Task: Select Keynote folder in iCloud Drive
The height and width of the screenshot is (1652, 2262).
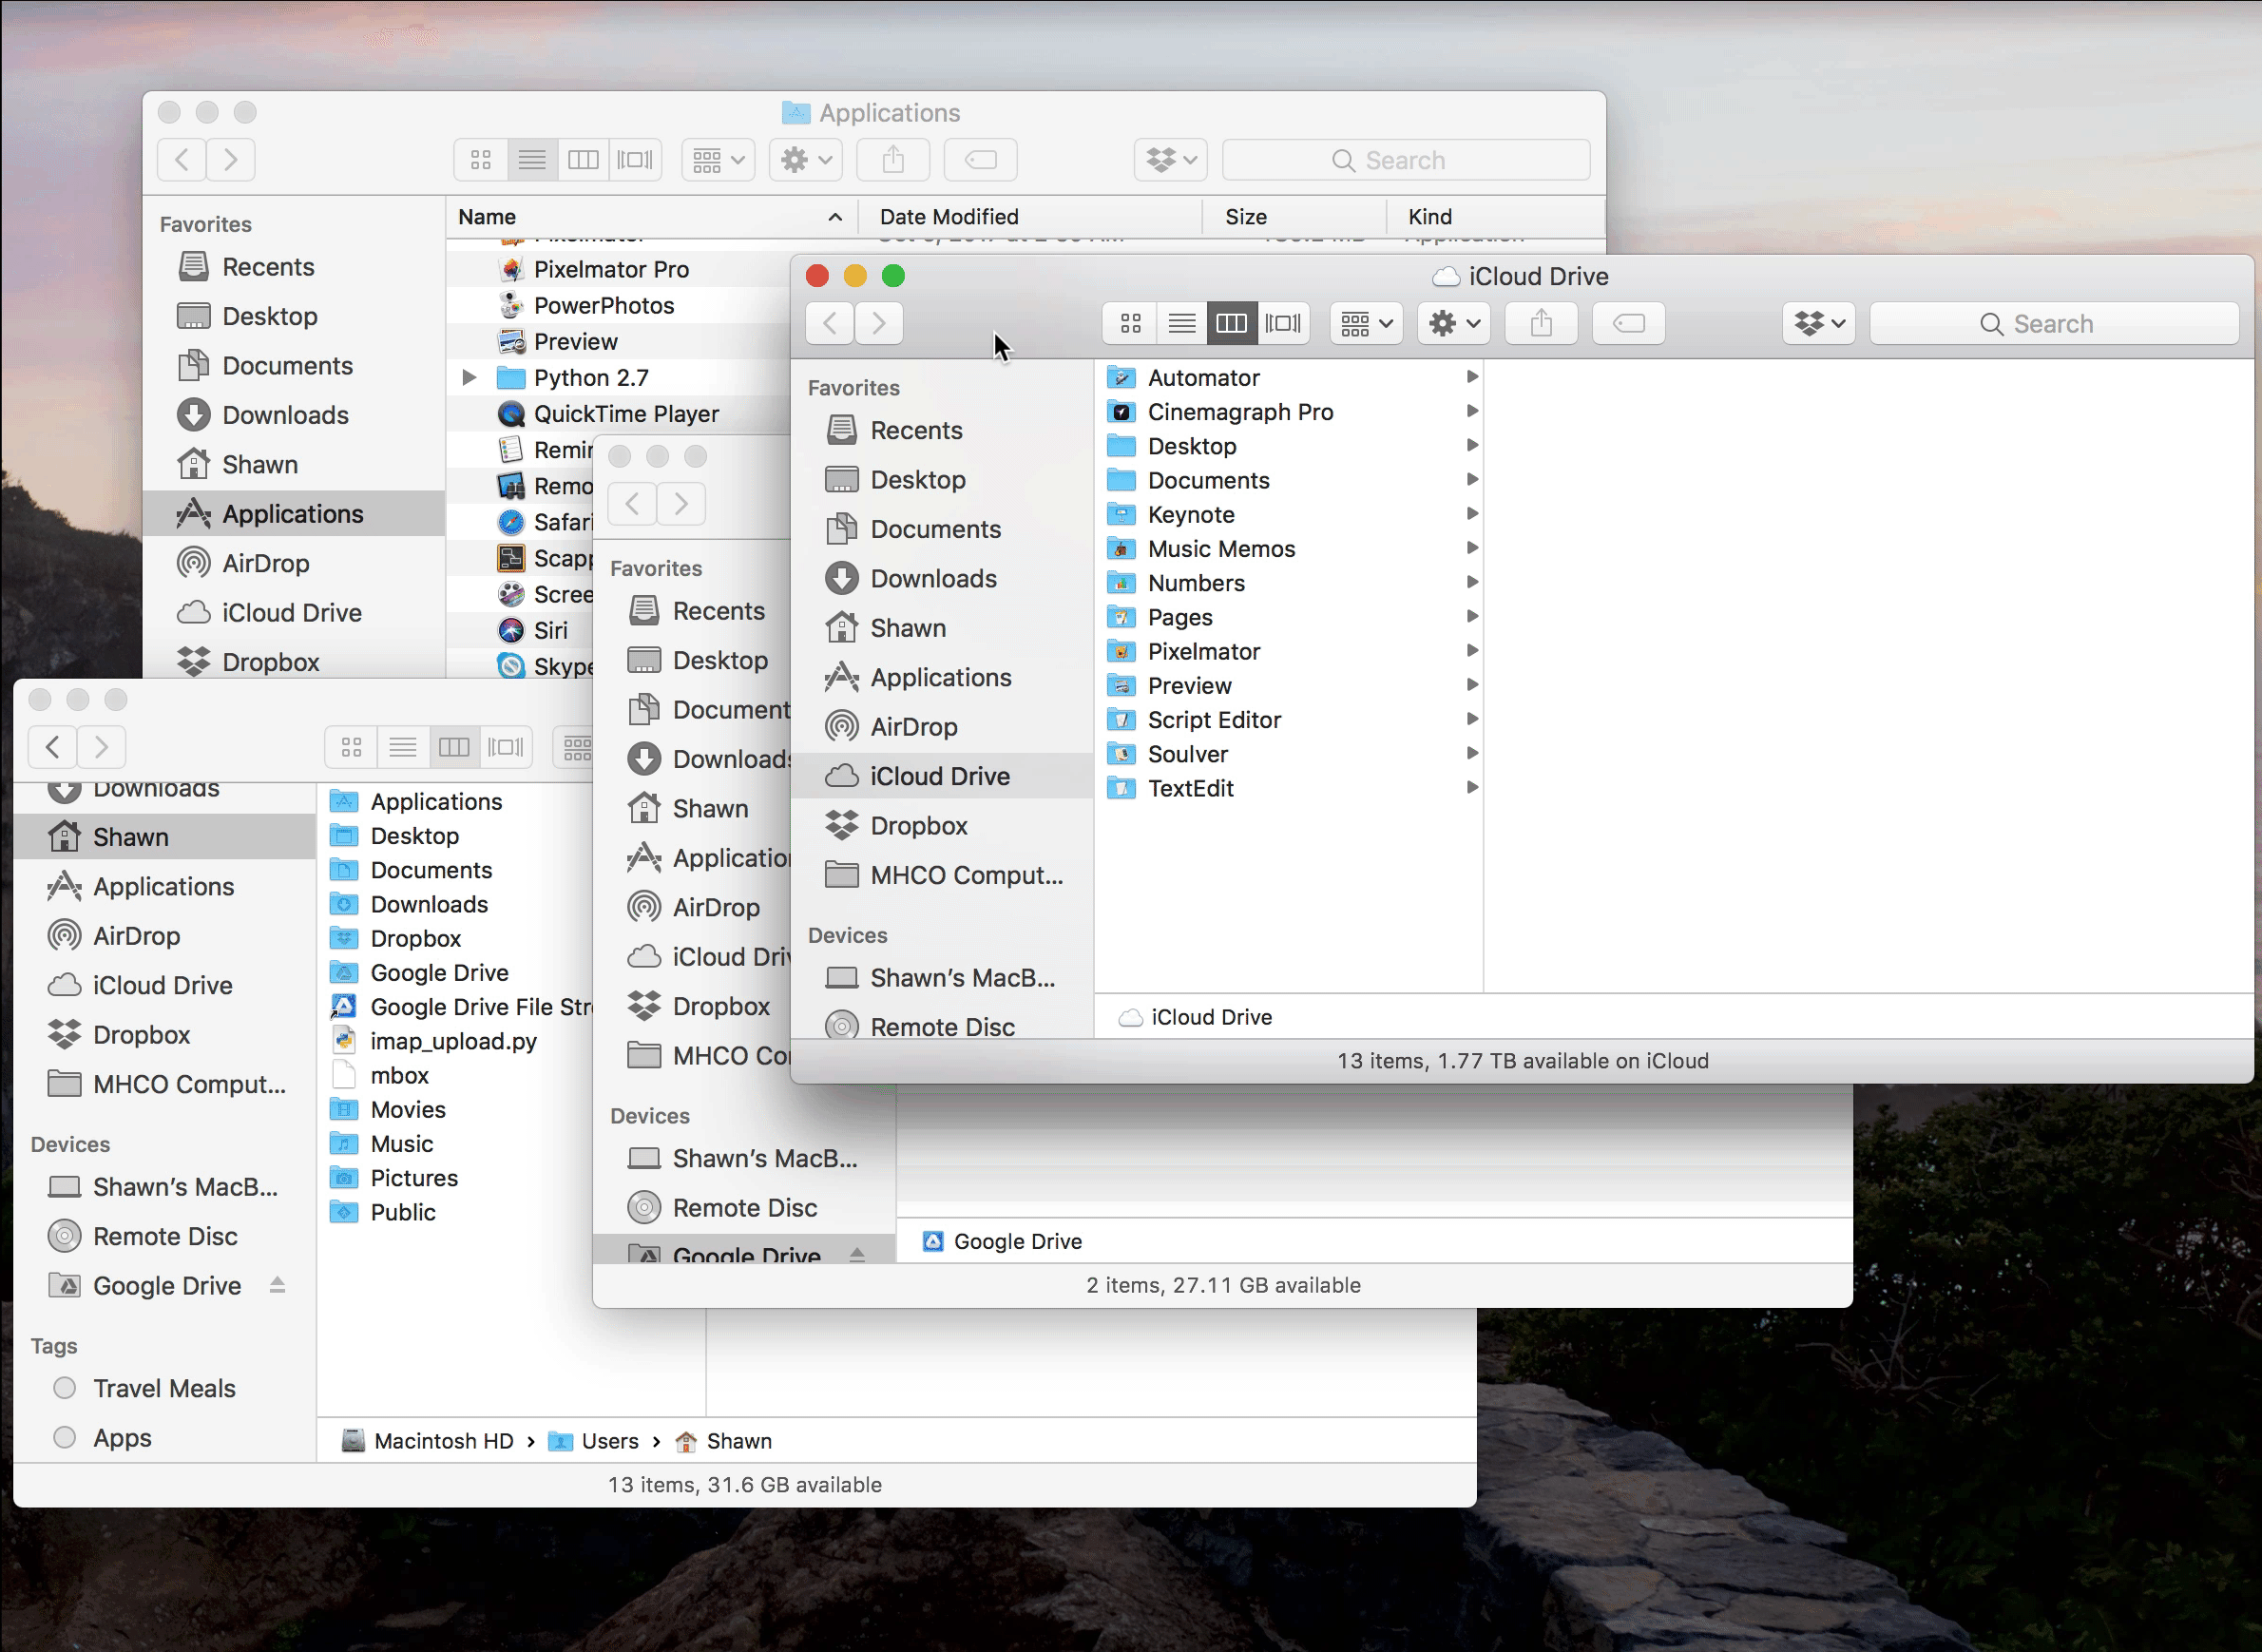Action: pos(1290,515)
